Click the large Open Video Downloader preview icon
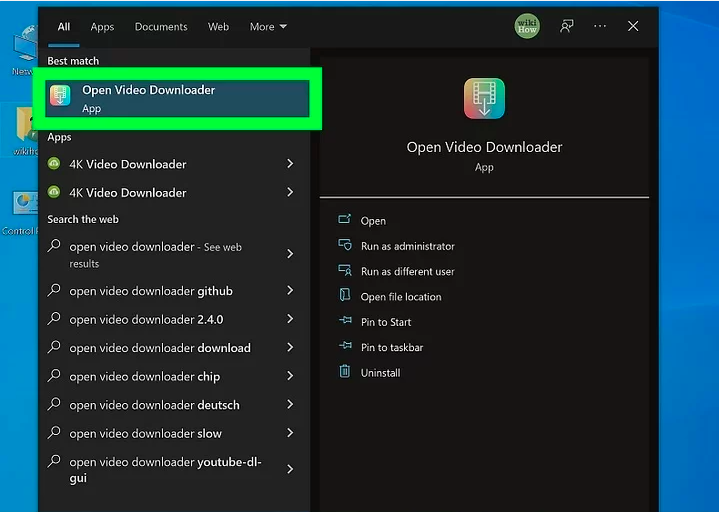 [x=484, y=99]
